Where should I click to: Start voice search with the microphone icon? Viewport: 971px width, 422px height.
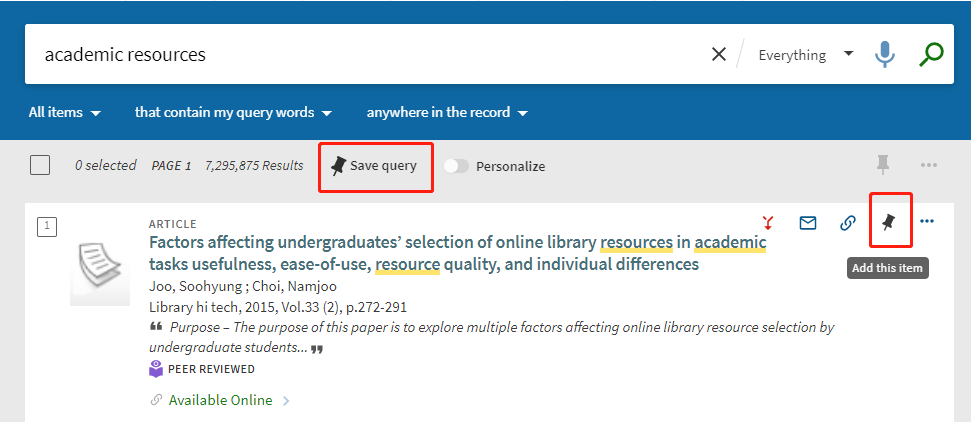884,55
